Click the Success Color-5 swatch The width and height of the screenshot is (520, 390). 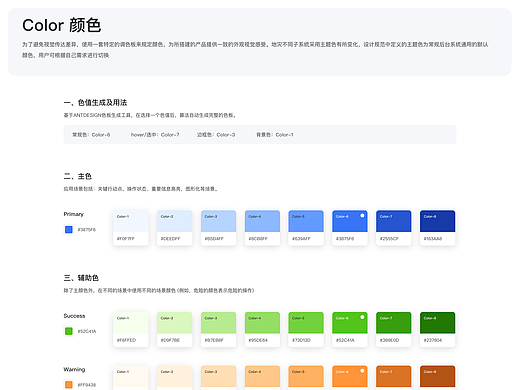click(306, 330)
